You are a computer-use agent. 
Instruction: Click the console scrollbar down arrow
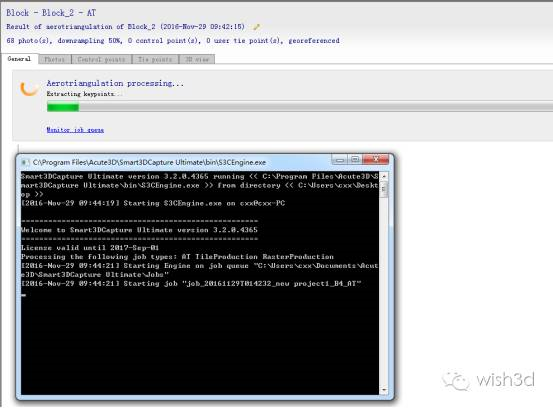click(384, 390)
